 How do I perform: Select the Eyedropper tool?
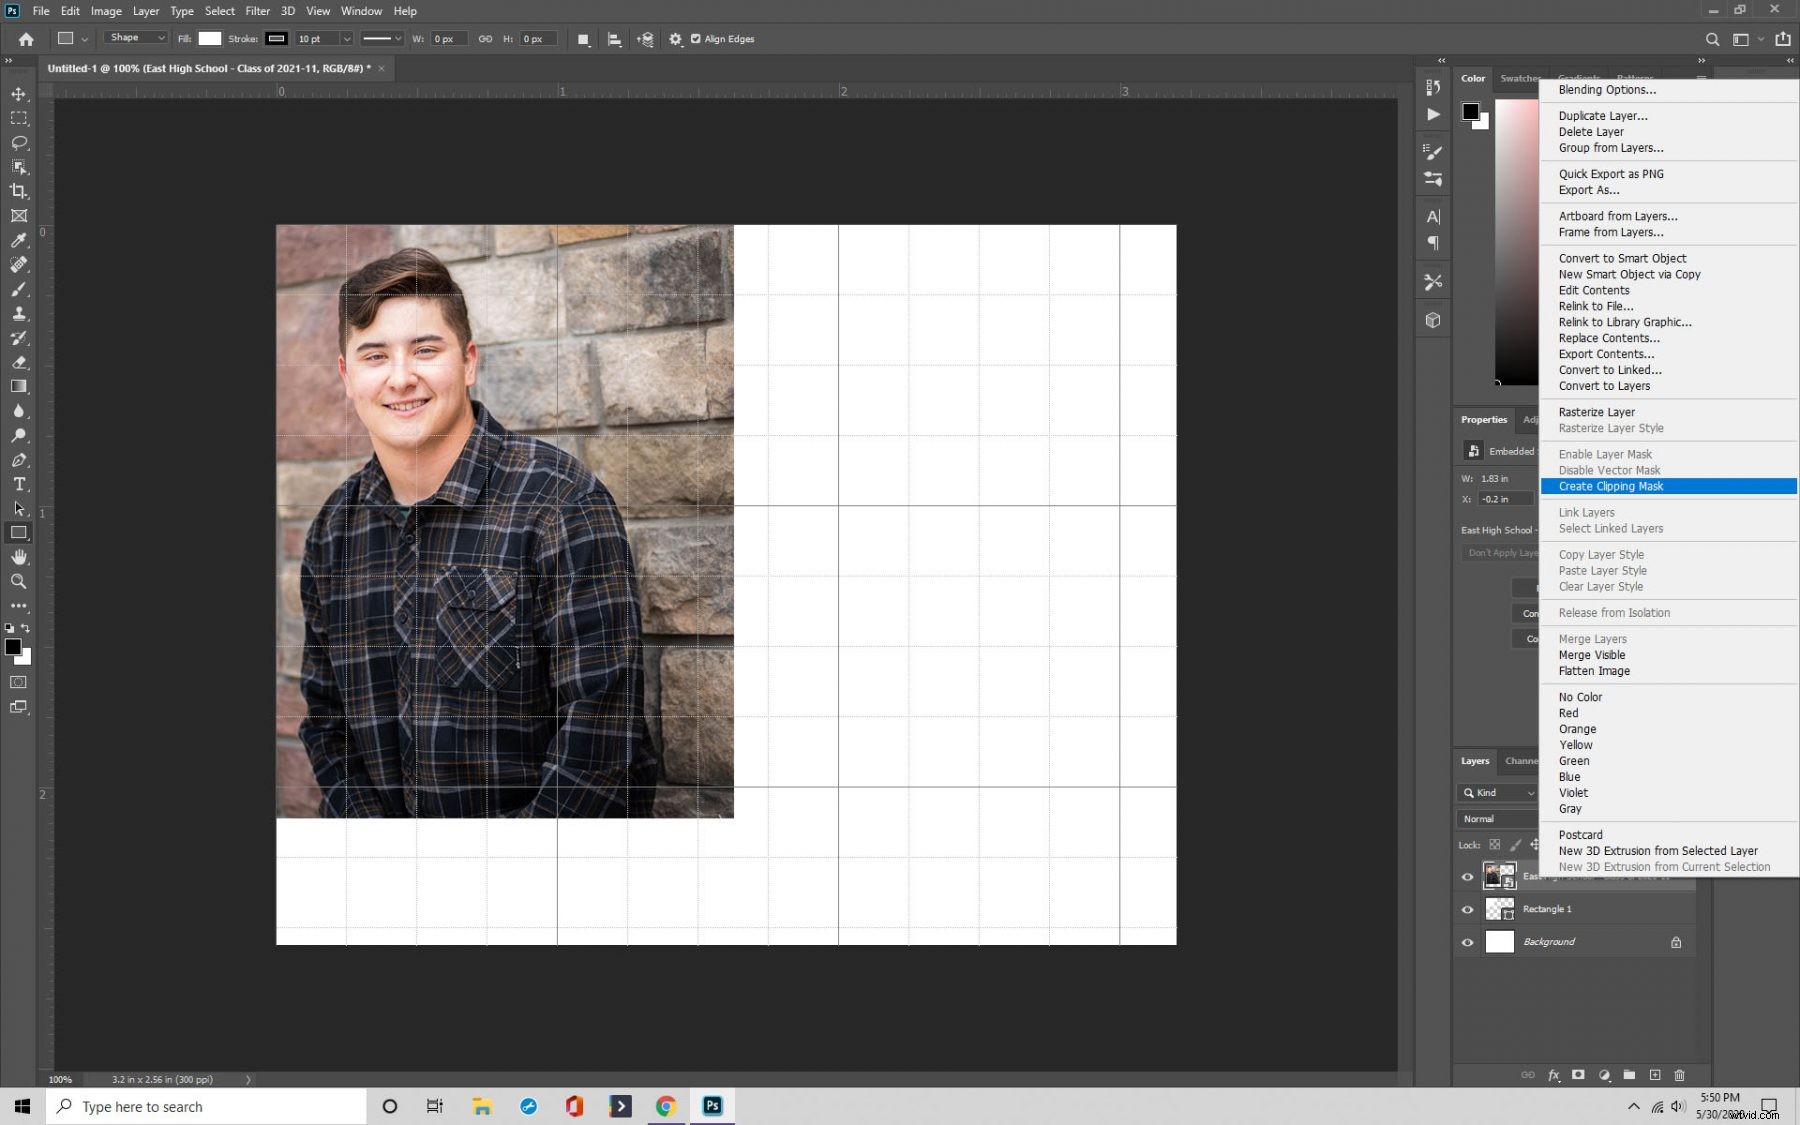coord(18,240)
